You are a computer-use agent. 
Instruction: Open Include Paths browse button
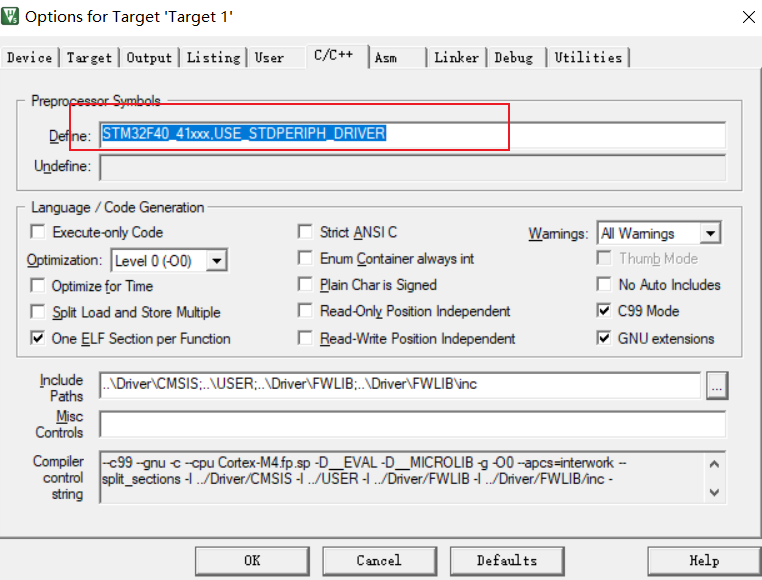[717, 386]
